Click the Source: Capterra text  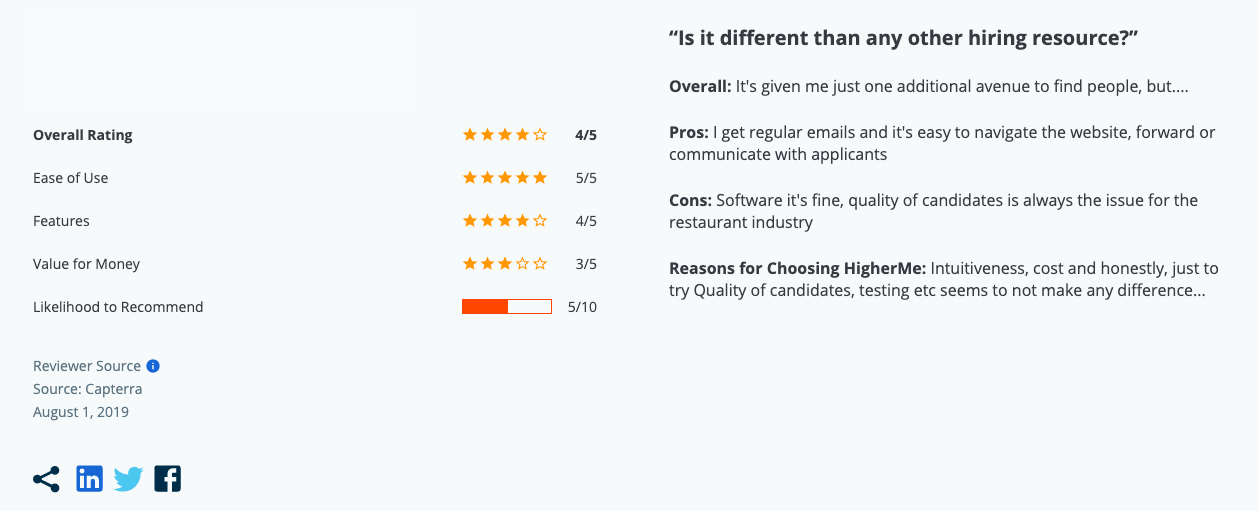click(x=88, y=389)
